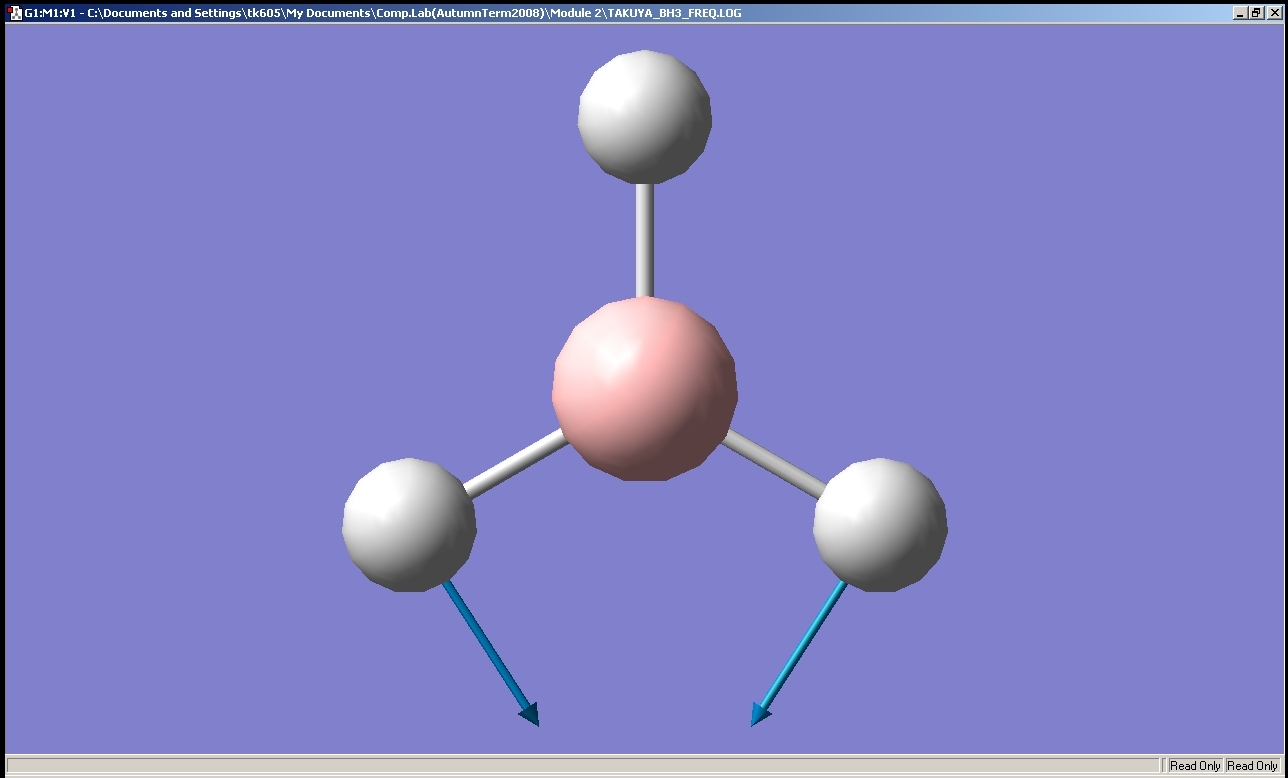Restore down the molecule view window
Image resolution: width=1288 pixels, height=778 pixels.
pos(1257,13)
